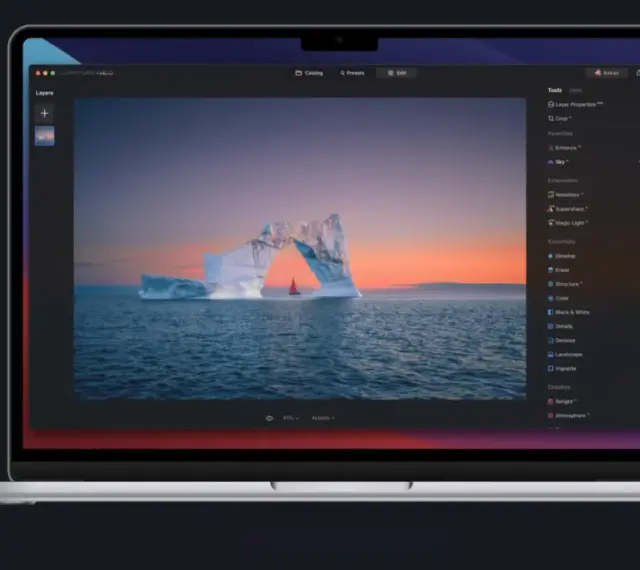Switch to the Catalog tab

(x=309, y=73)
